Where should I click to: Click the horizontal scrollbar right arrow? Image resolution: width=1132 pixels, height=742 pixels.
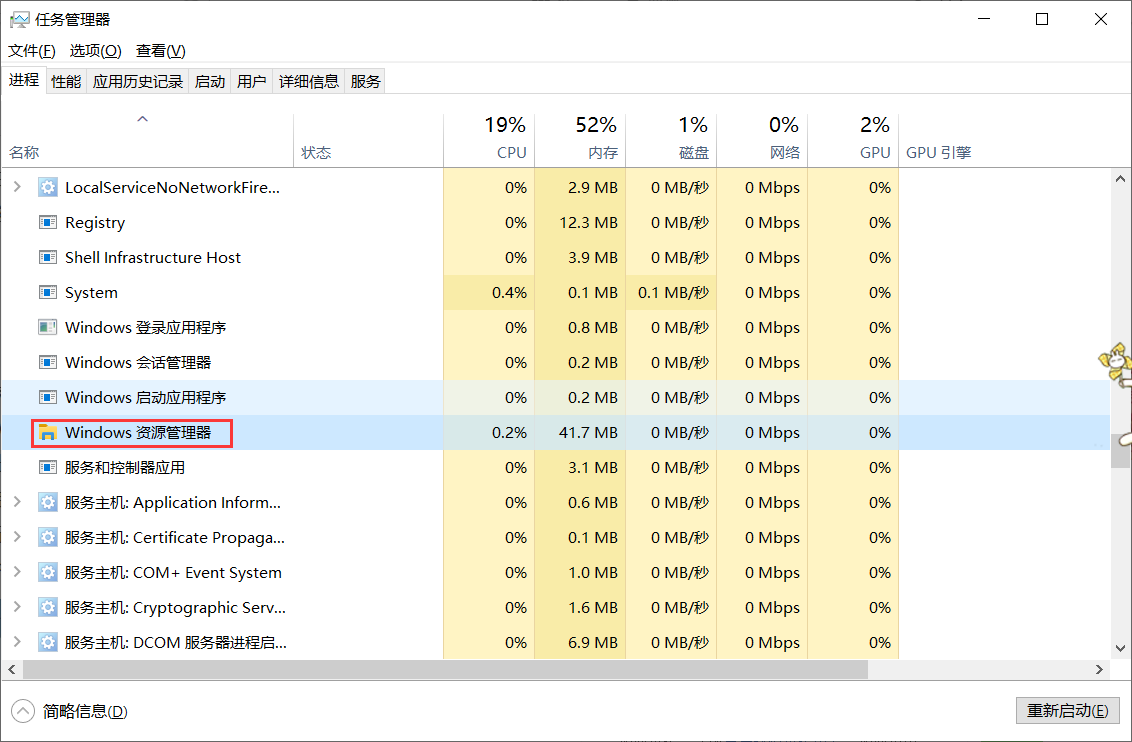[x=1100, y=670]
